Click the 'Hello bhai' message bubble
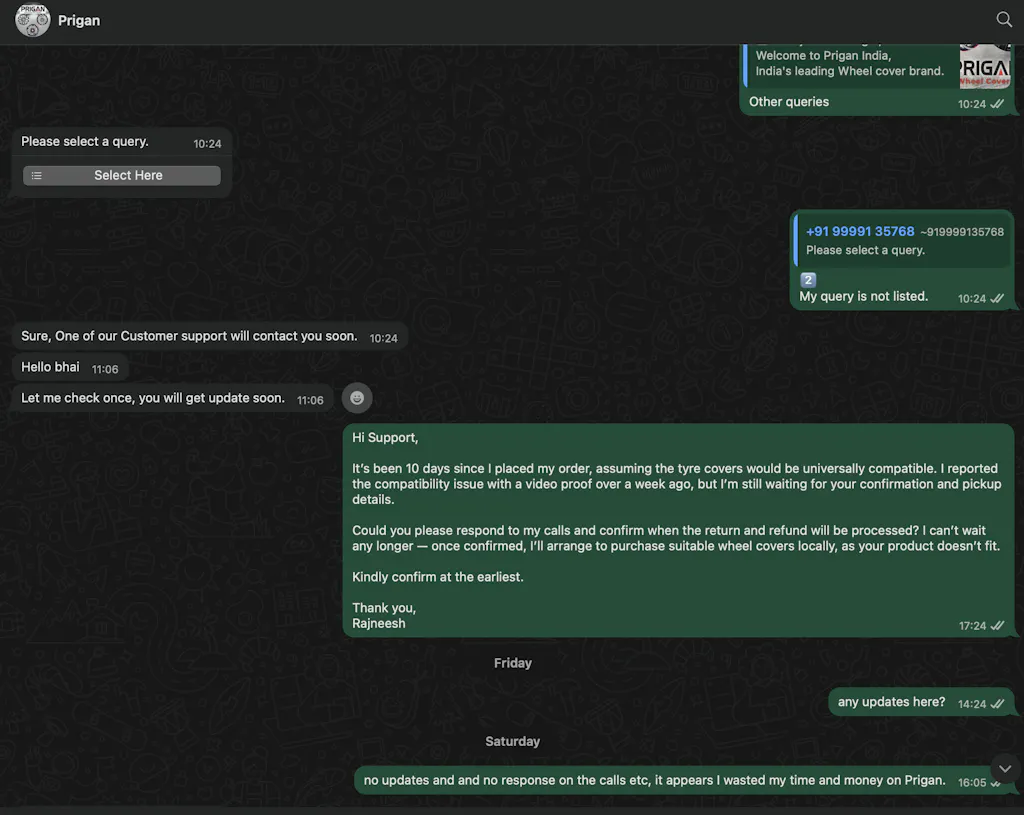 click(x=51, y=368)
